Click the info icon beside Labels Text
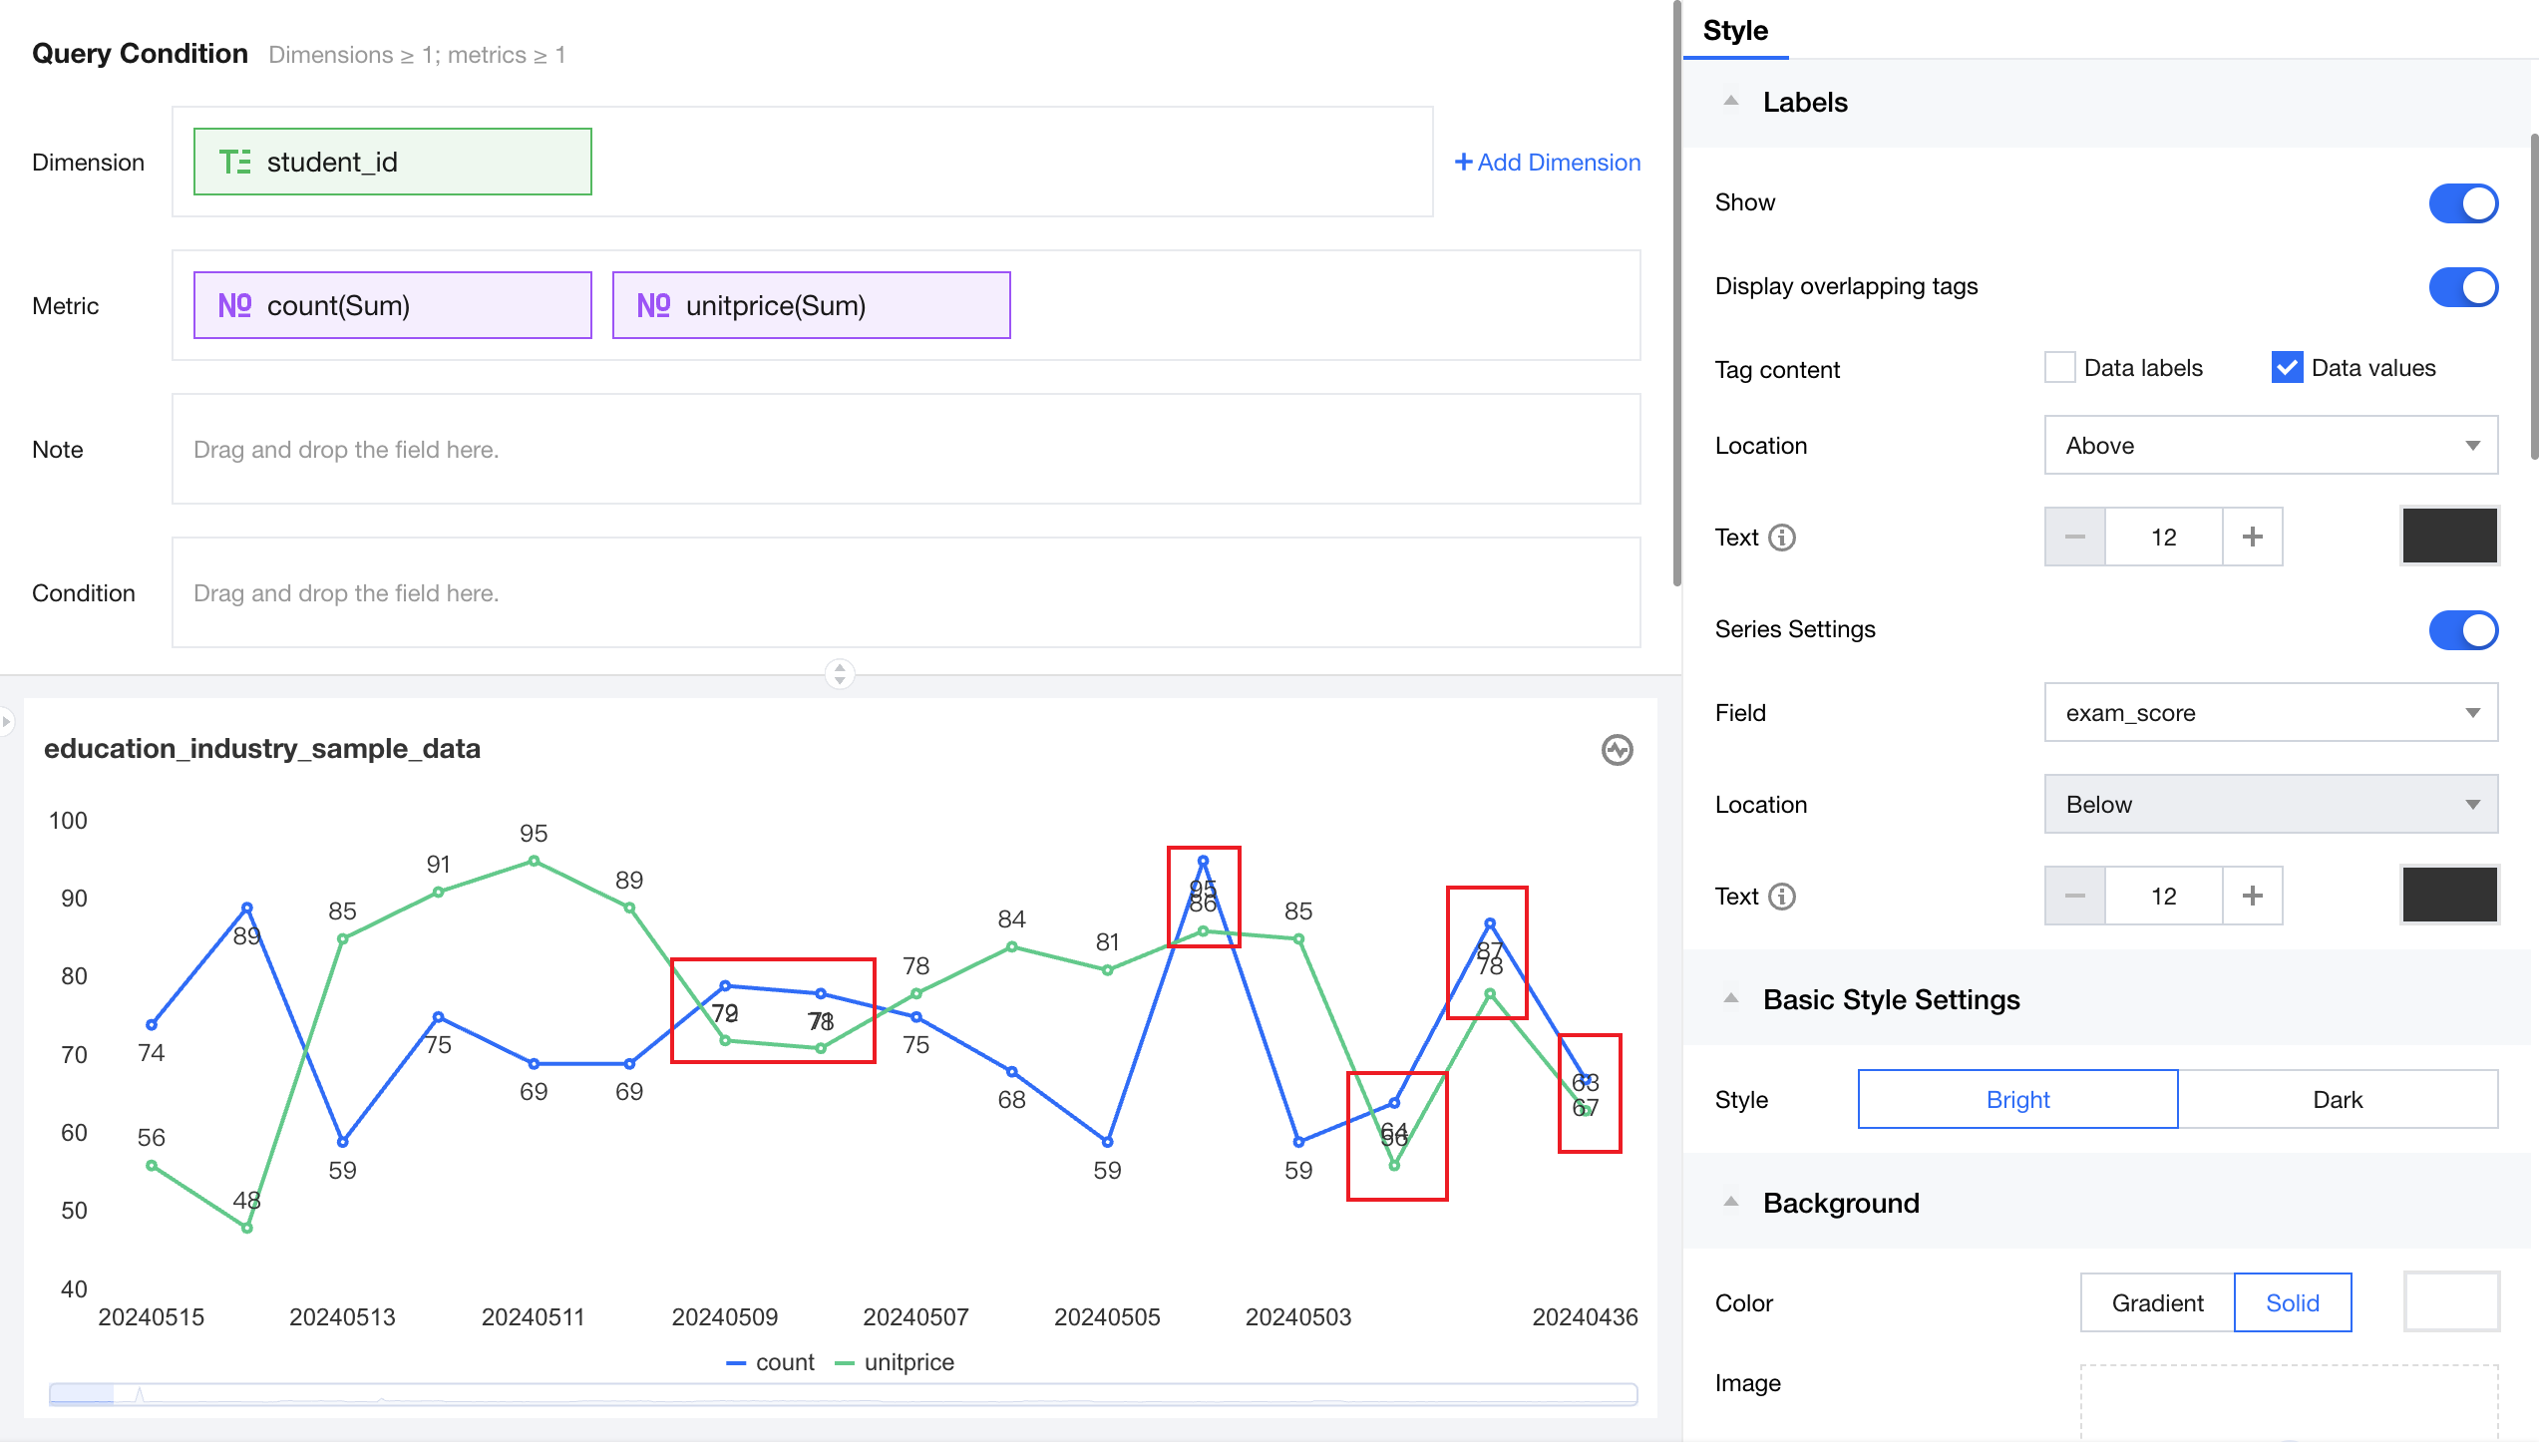The image size is (2539, 1456). 1781,538
